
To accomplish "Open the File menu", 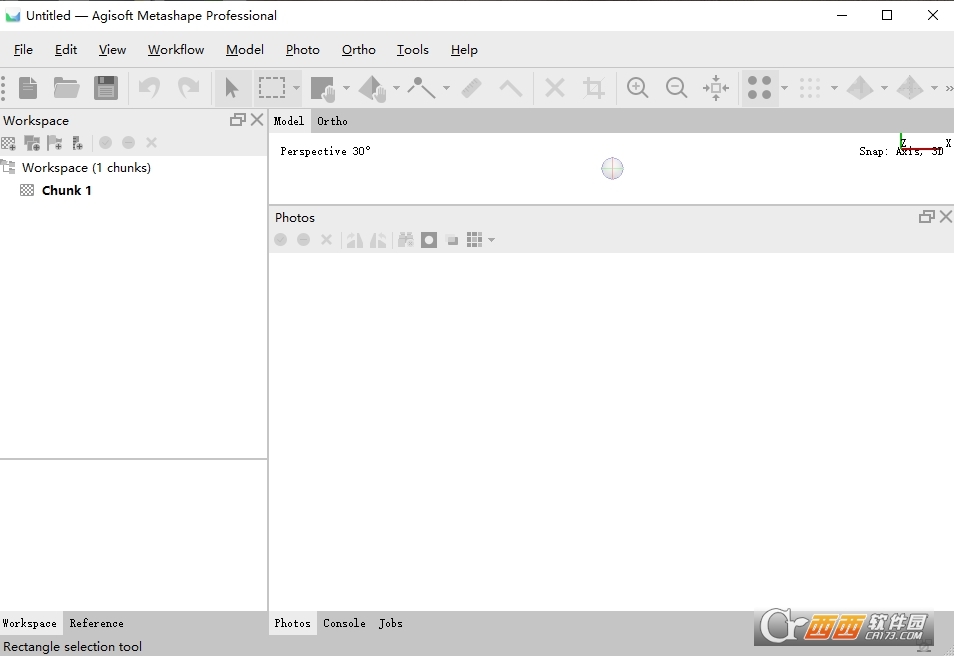I will (23, 50).
